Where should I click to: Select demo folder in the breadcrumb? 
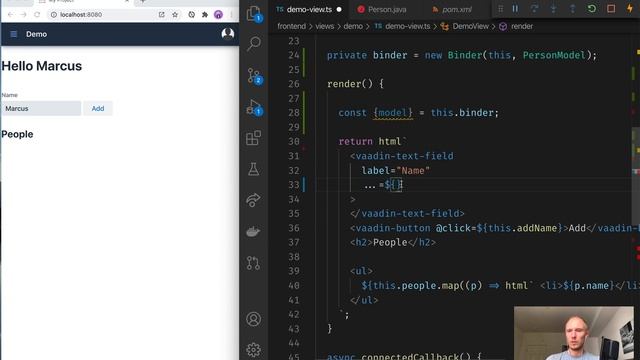pos(353,26)
